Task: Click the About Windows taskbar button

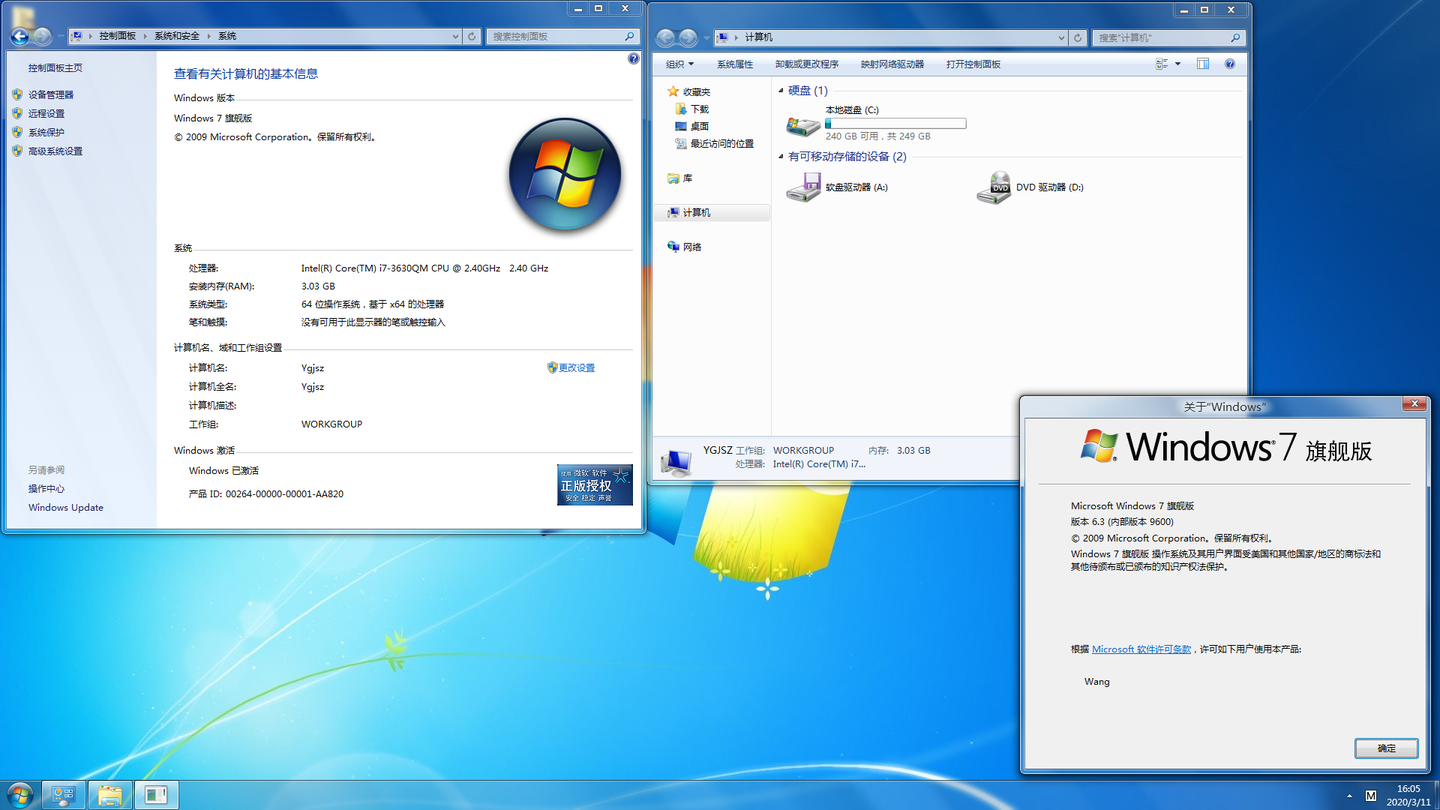Action: coord(156,796)
